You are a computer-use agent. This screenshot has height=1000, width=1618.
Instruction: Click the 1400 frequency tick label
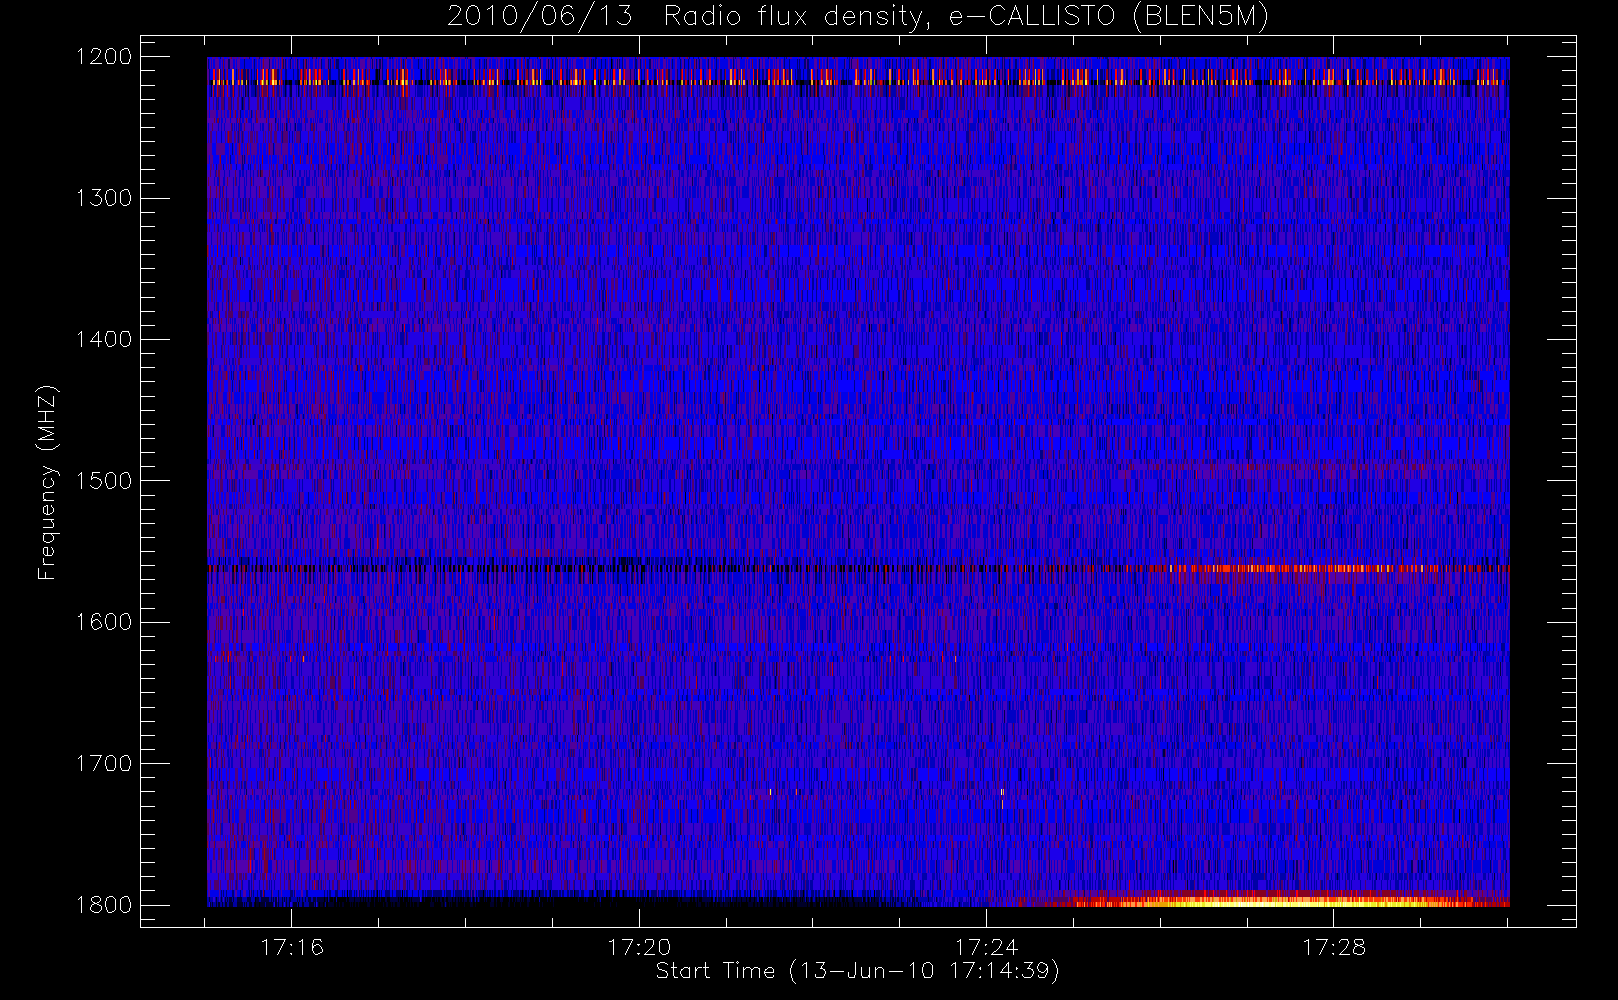pyautogui.click(x=104, y=339)
